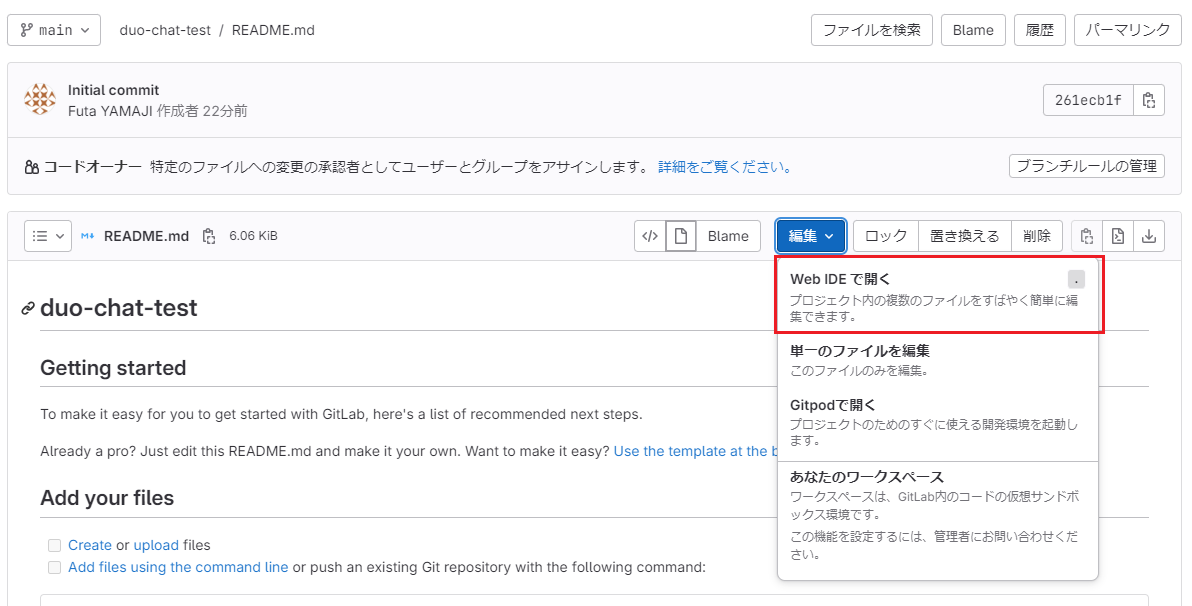
Task: Click the anchor link icon beside duo-chat-test
Action: pyautogui.click(x=28, y=309)
